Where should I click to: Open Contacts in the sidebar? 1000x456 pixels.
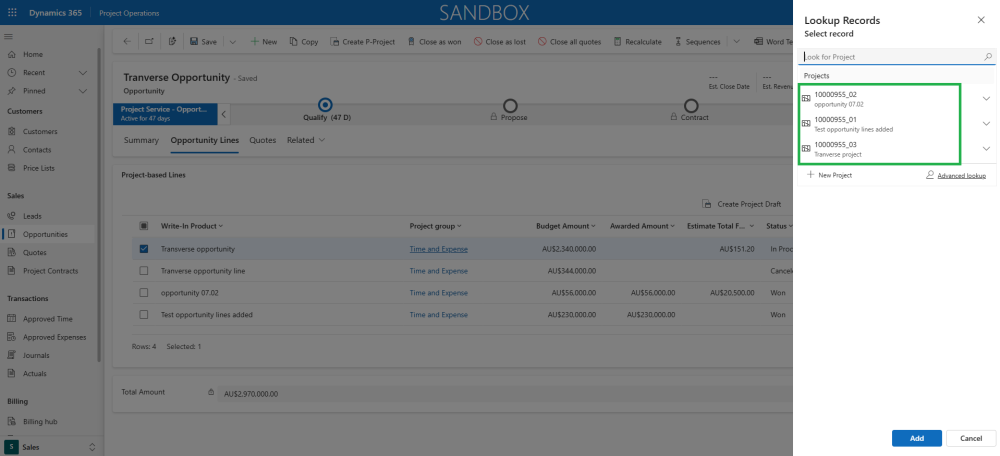click(37, 150)
